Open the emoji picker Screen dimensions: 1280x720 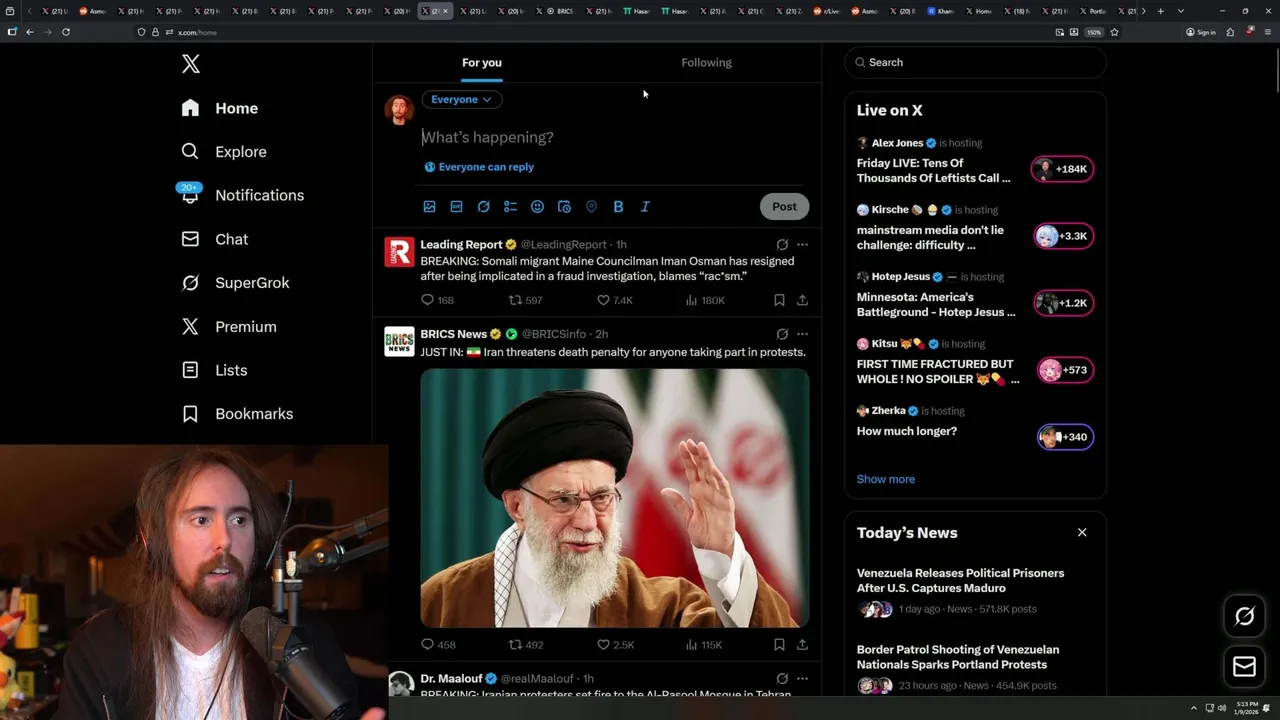[537, 206]
